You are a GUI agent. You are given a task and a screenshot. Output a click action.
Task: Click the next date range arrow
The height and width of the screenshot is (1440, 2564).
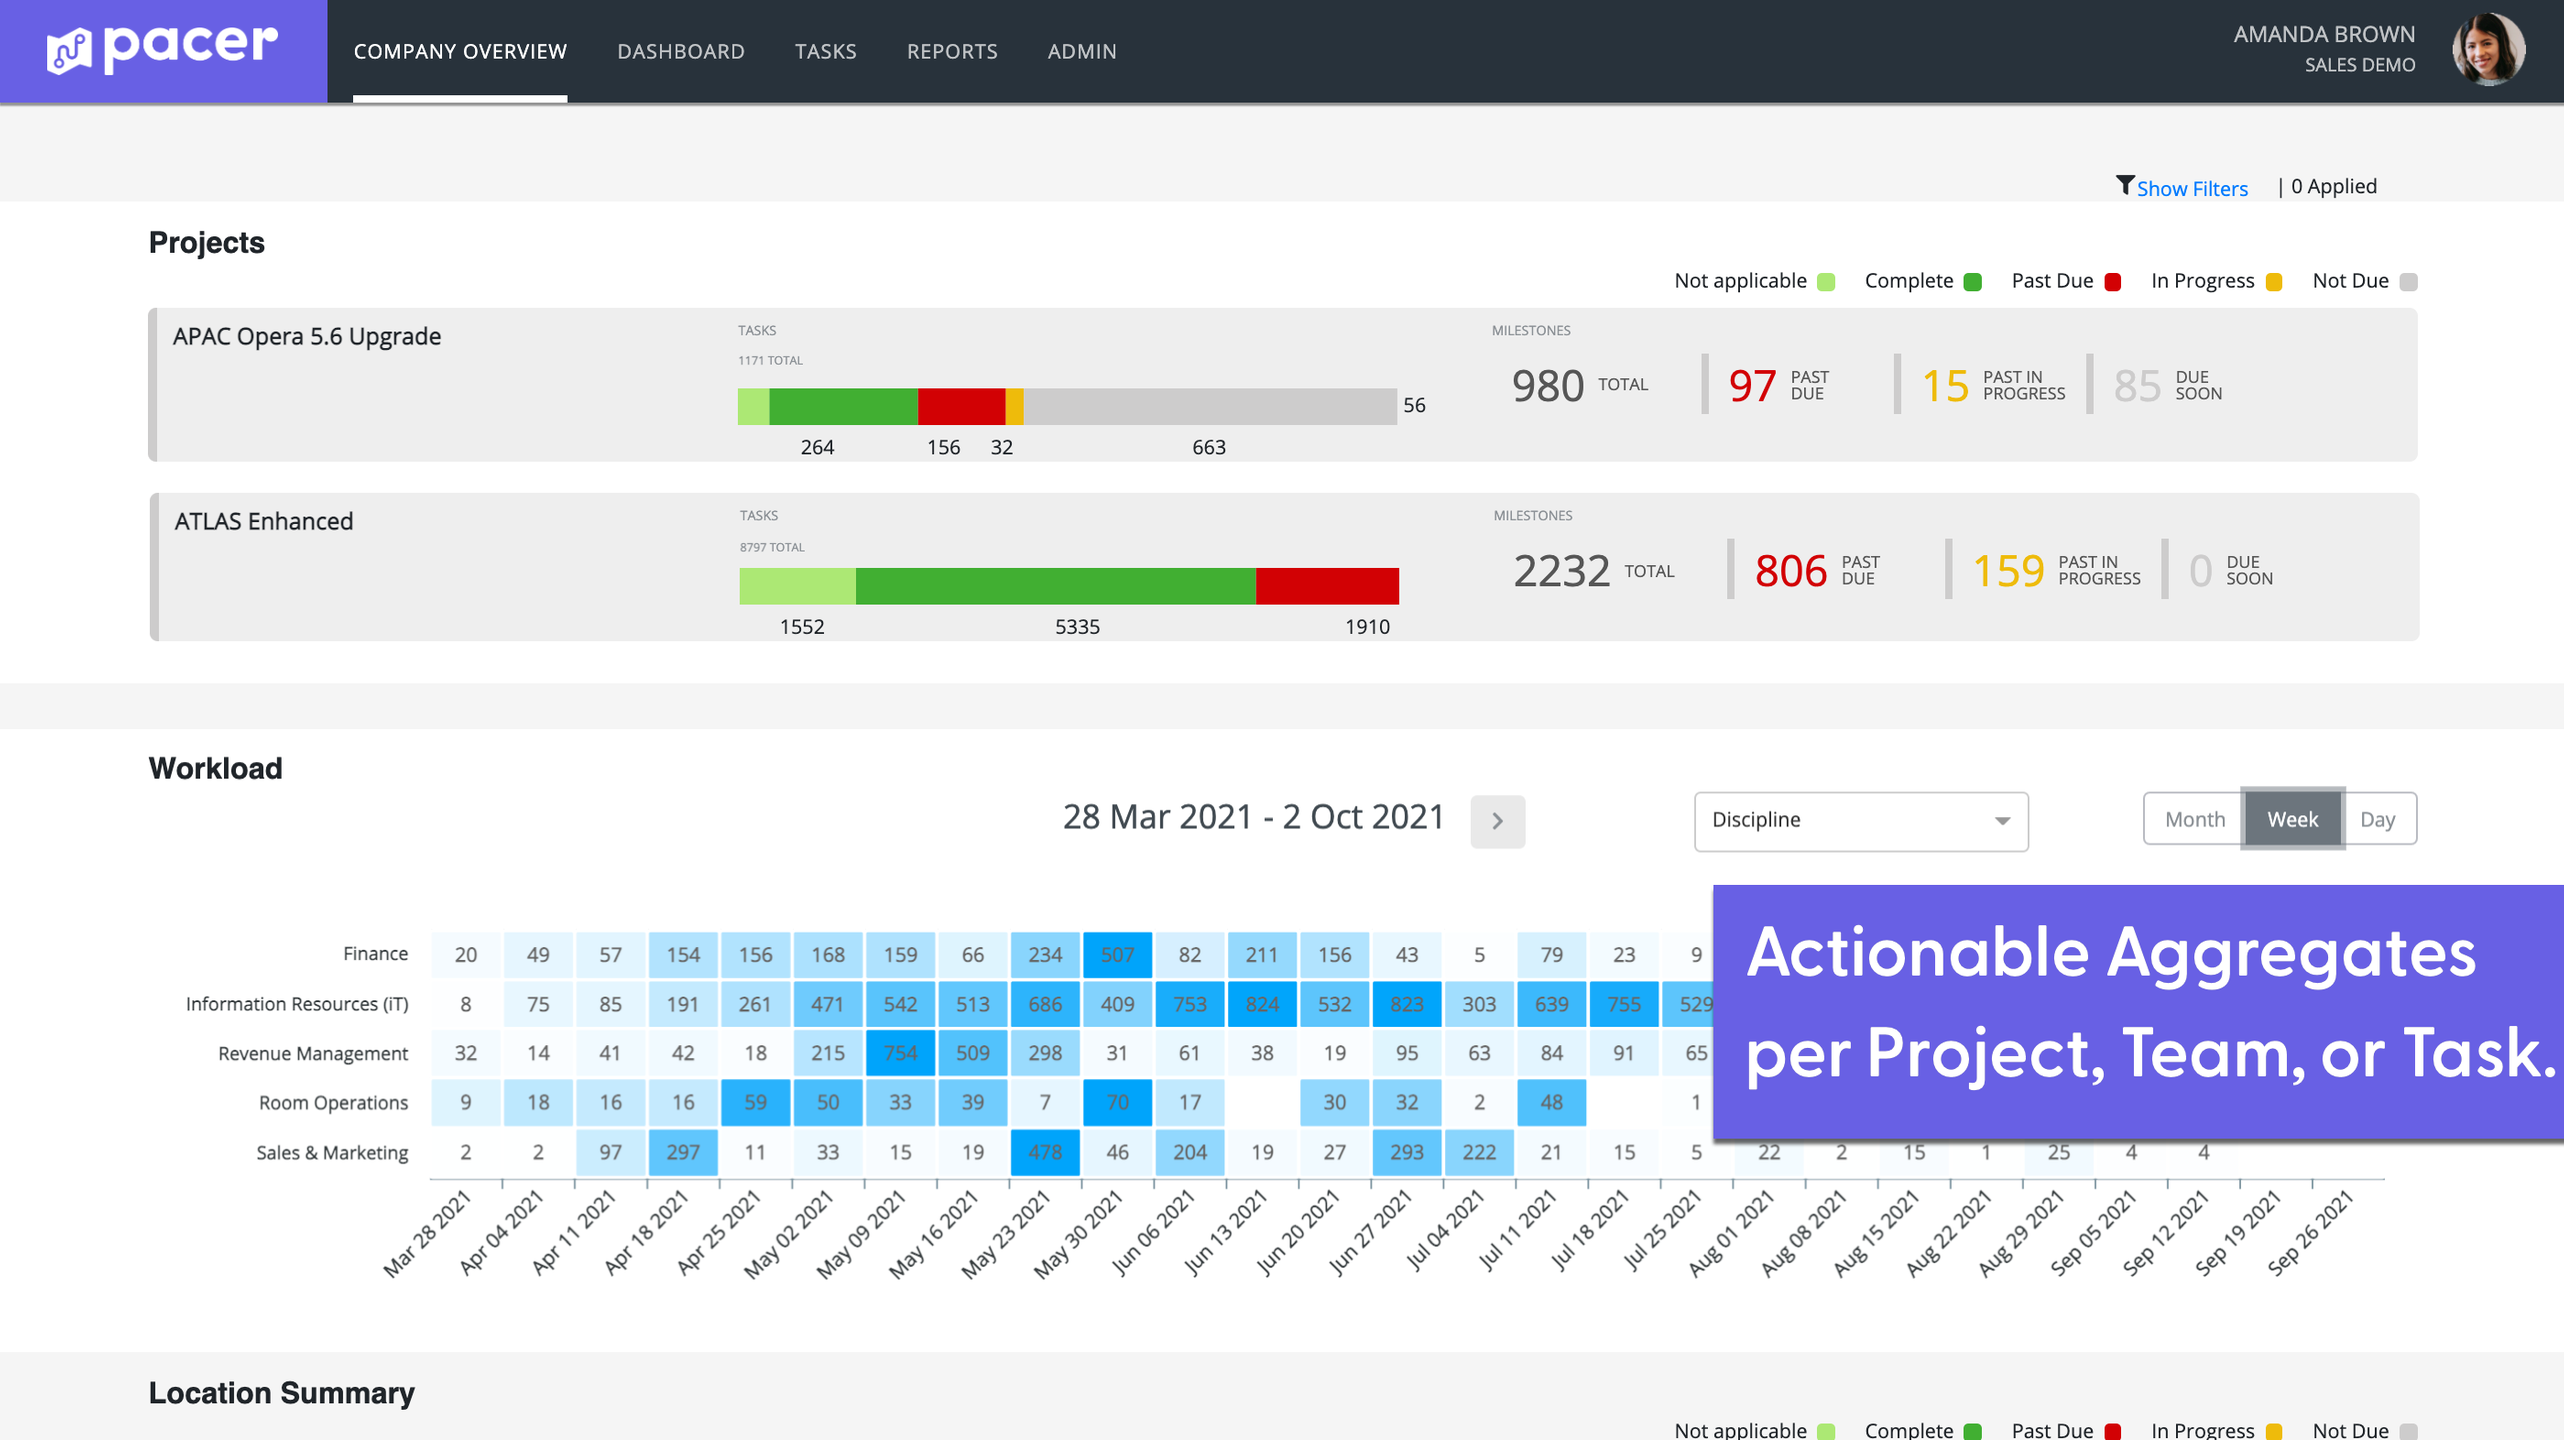[1497, 821]
